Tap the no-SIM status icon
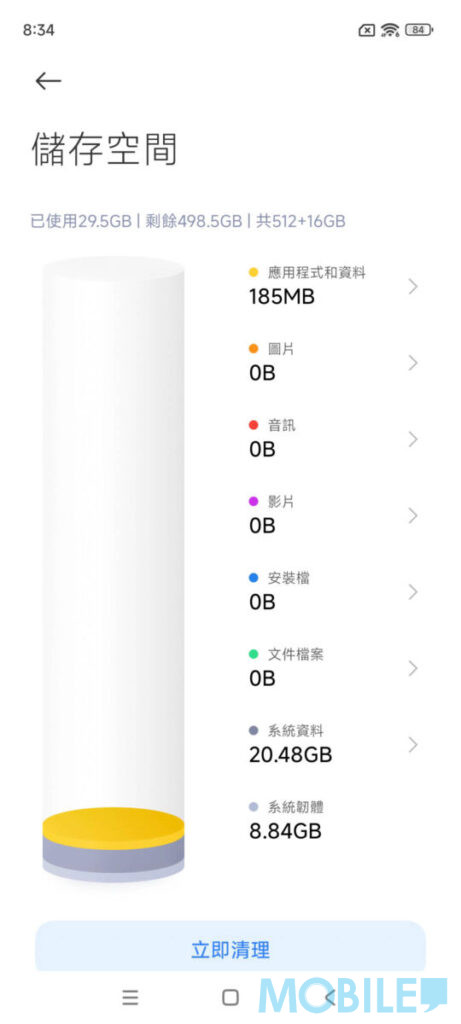 367,30
